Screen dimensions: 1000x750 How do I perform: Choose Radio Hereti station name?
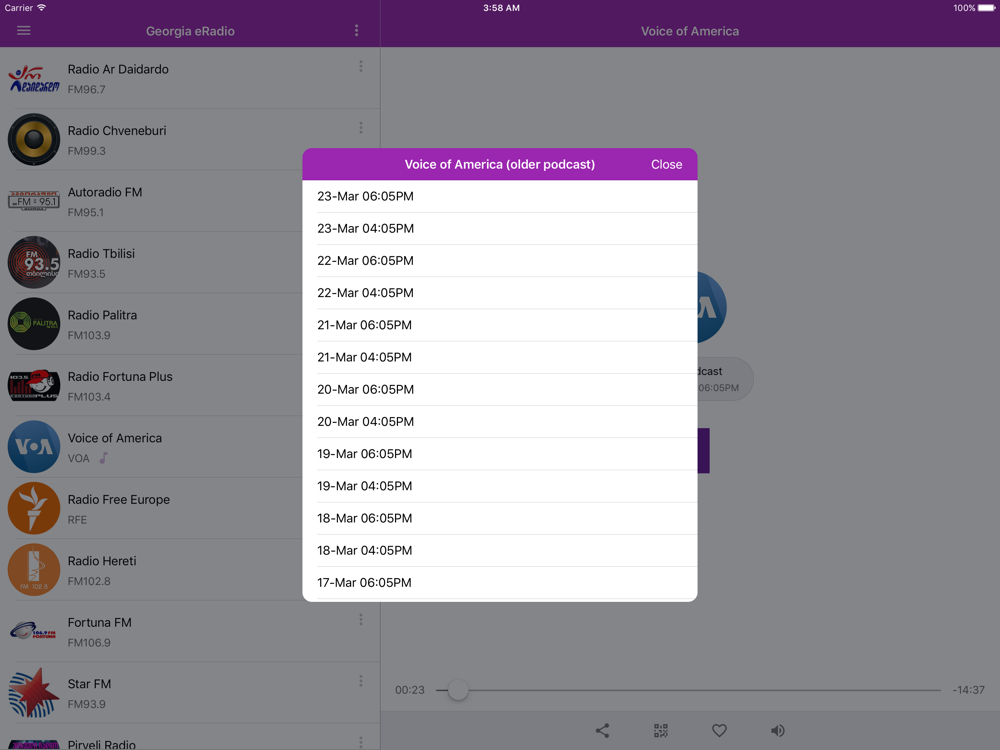[102, 561]
